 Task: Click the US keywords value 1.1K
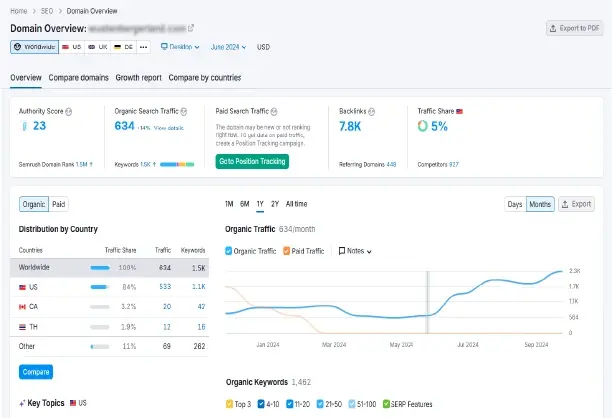[x=199, y=287]
